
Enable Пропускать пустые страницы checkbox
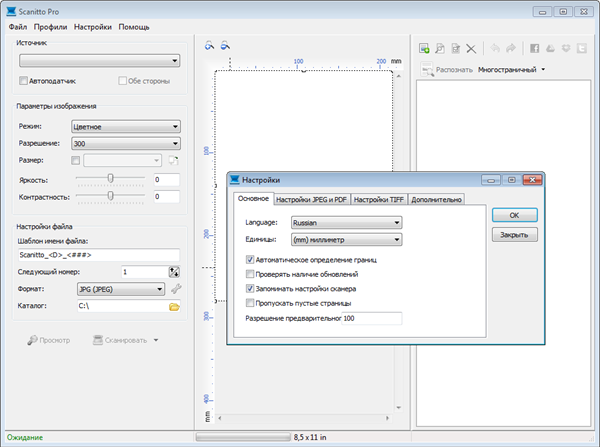tap(250, 302)
